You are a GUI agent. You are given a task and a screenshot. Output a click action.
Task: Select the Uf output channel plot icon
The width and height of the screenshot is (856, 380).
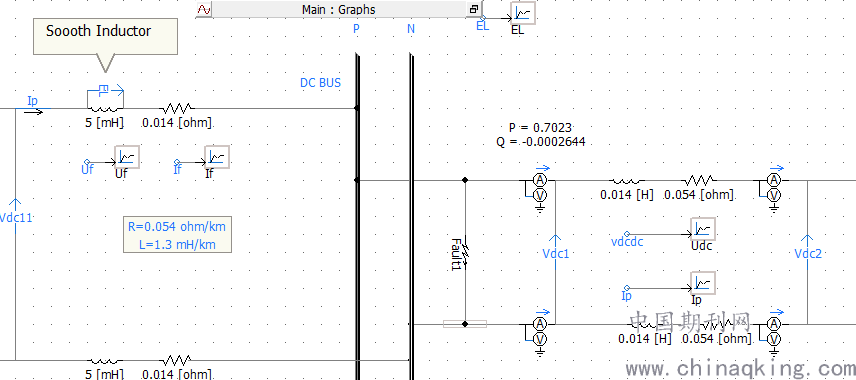coord(127,157)
